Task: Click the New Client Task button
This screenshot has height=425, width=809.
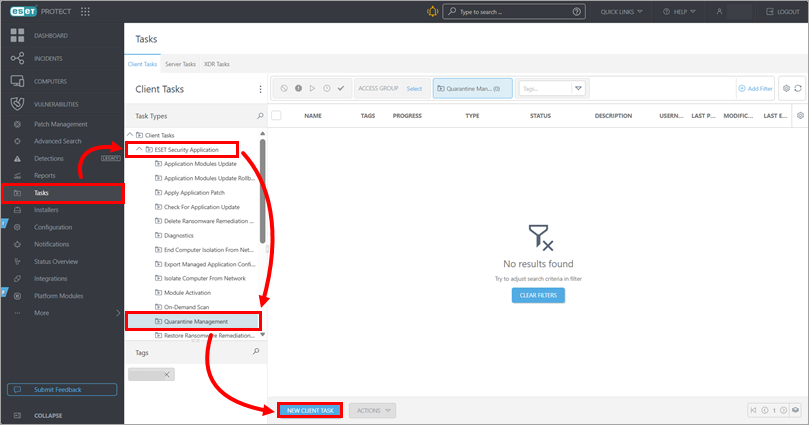Action: pyautogui.click(x=309, y=410)
